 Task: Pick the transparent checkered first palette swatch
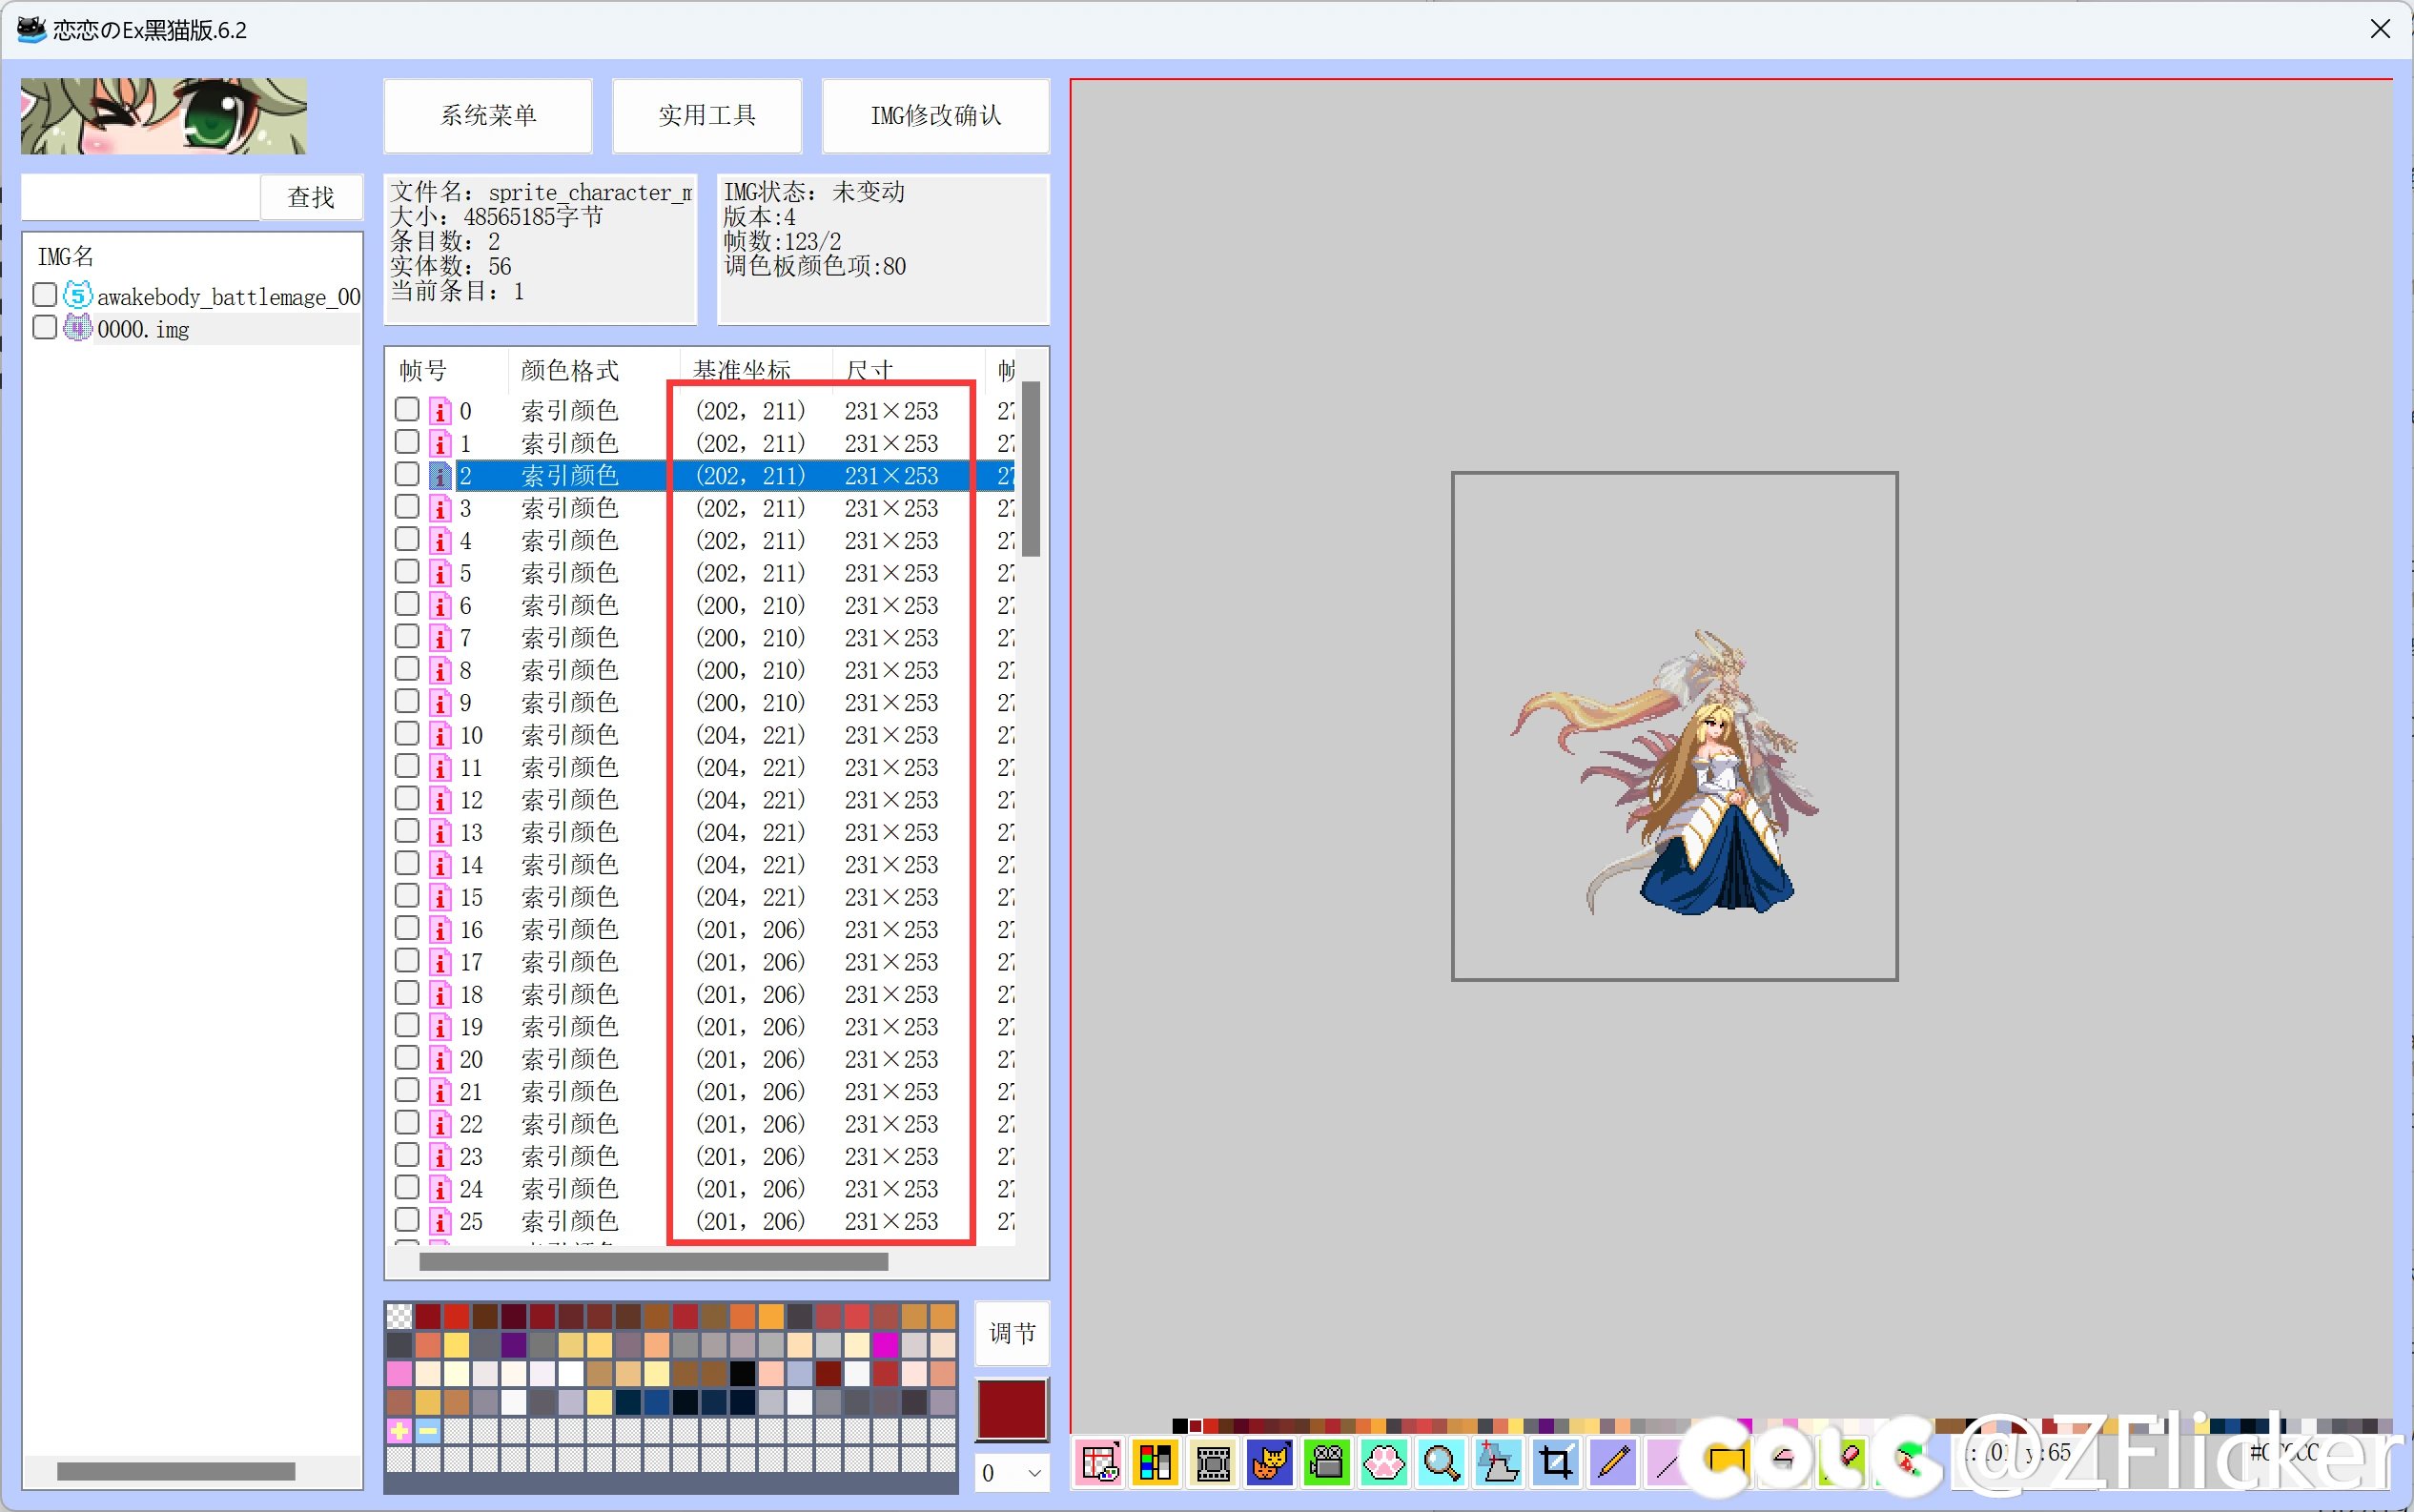point(399,1316)
